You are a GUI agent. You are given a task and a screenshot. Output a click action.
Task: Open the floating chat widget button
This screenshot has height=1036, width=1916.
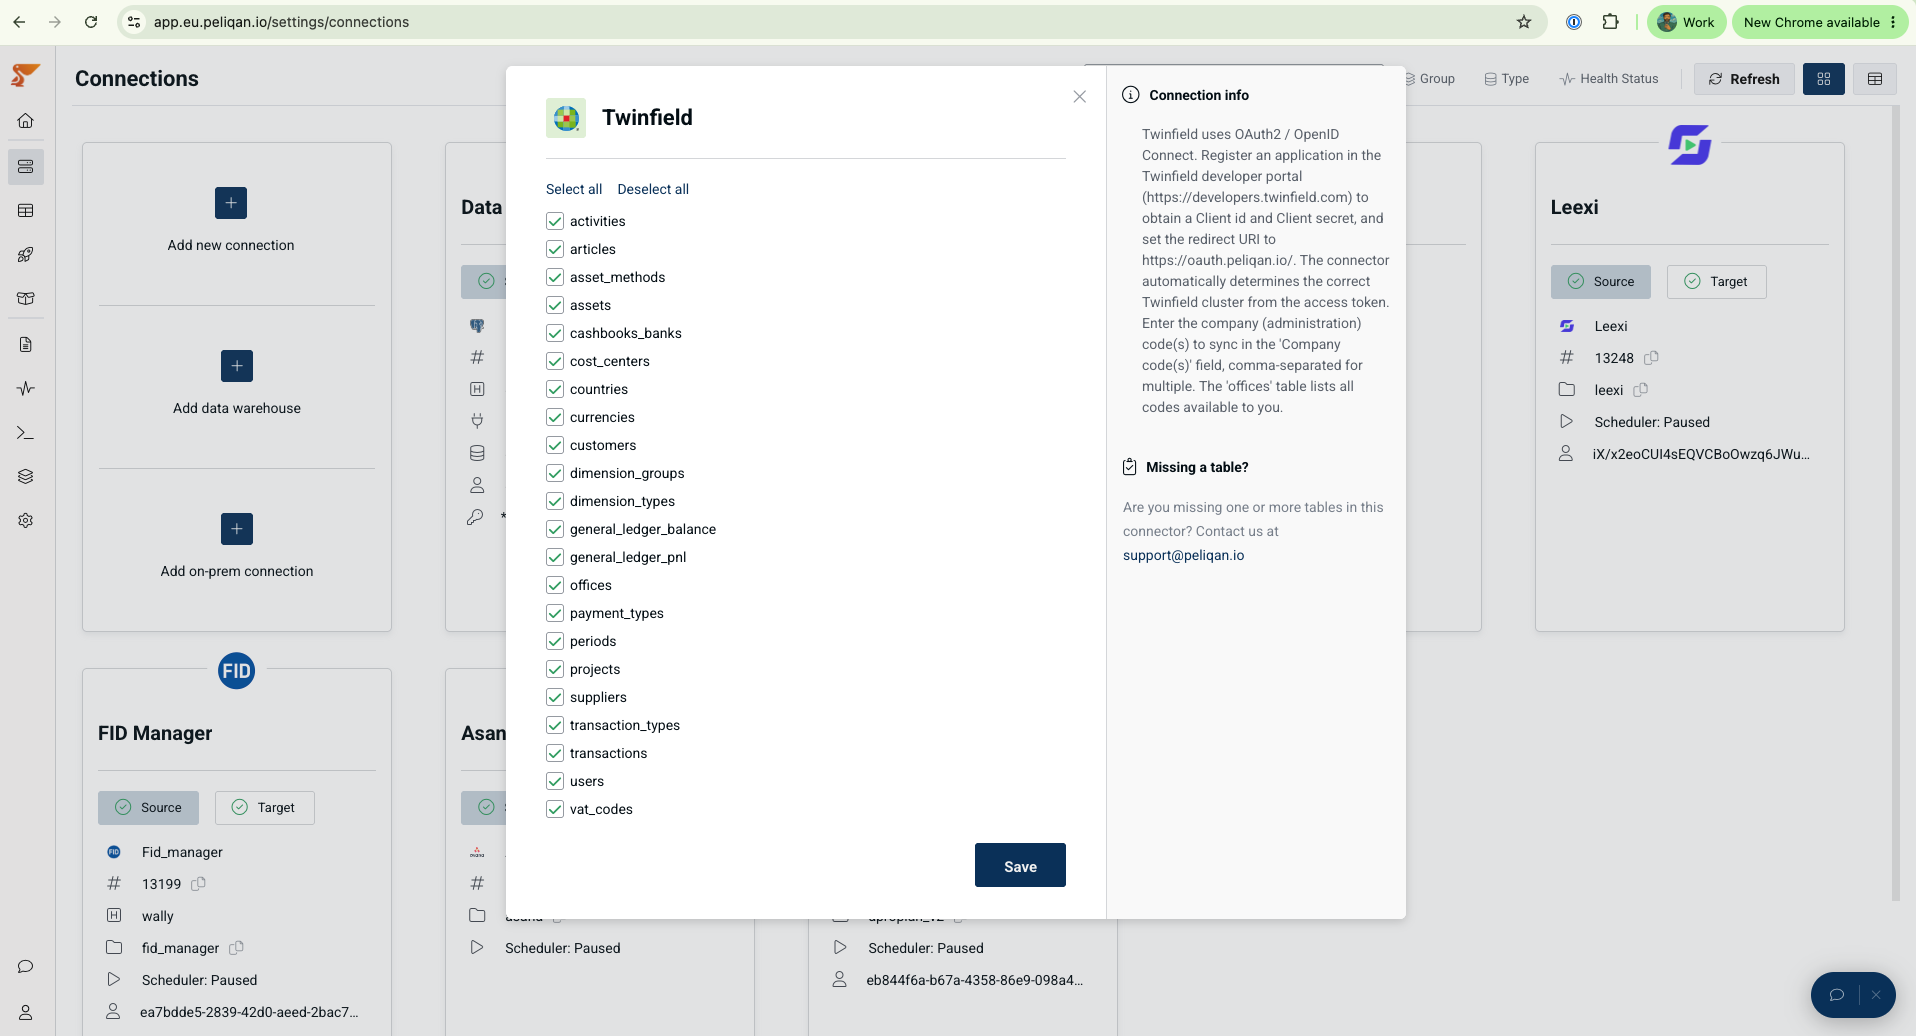(x=1836, y=995)
